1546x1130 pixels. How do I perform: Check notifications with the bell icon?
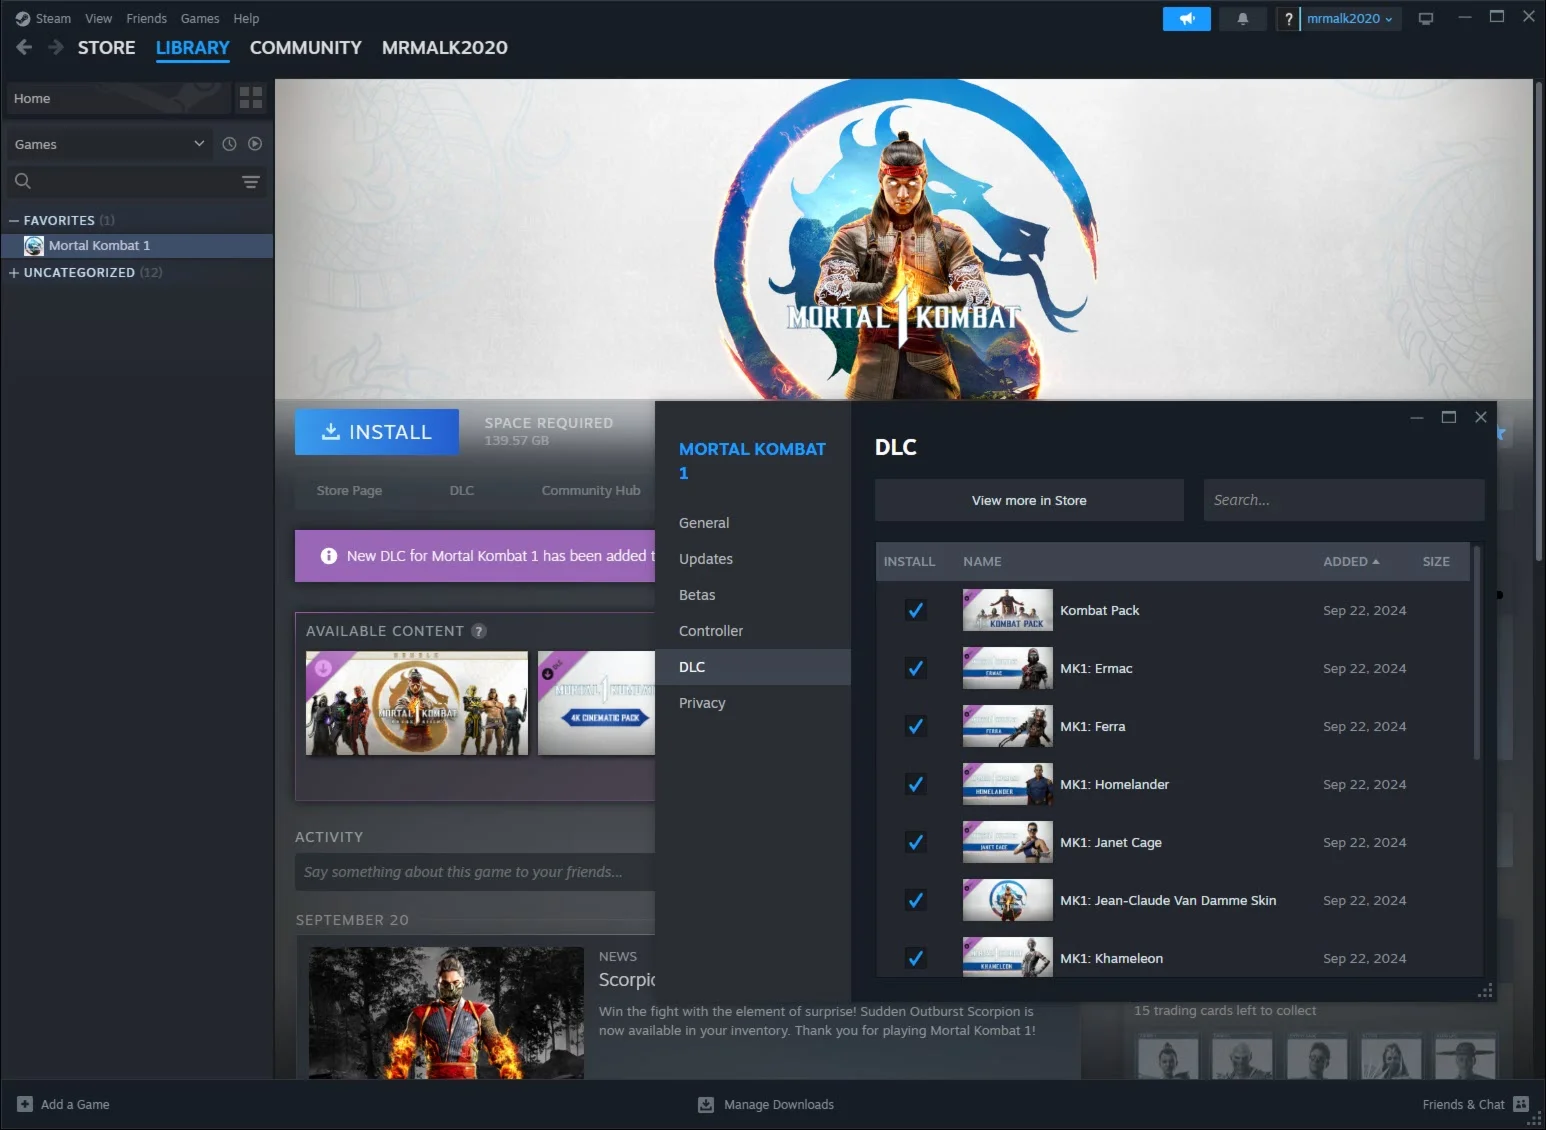click(1242, 18)
